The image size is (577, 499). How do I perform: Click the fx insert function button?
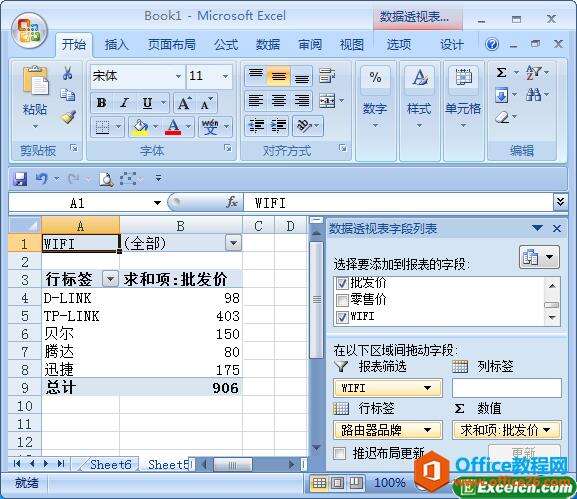pos(231,202)
